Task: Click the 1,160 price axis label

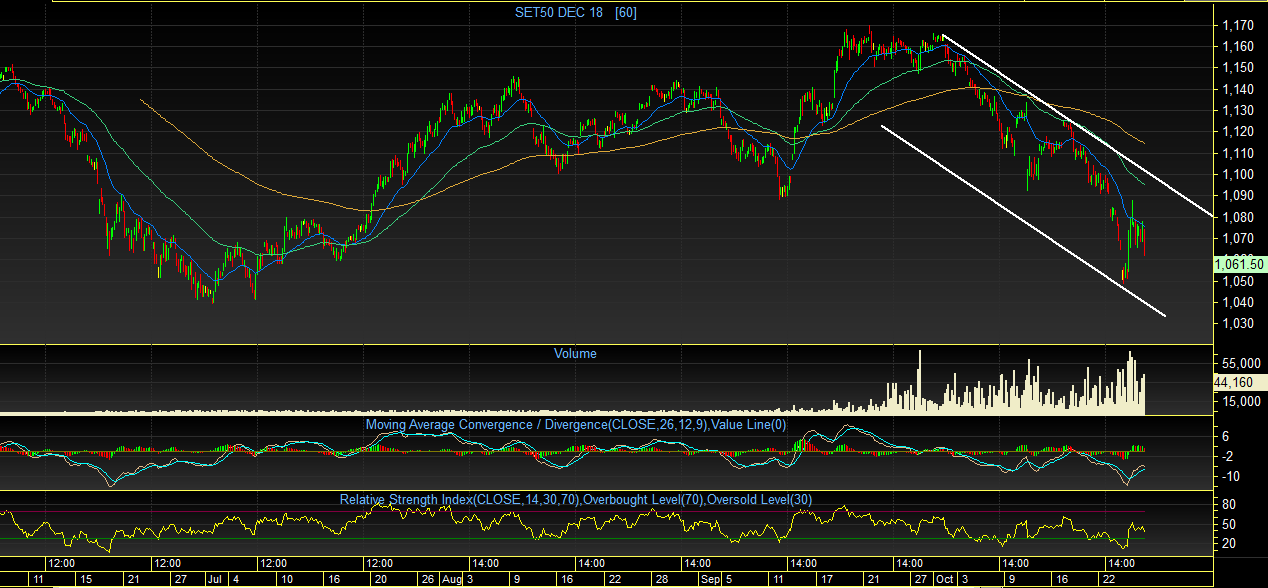Action: point(1237,46)
